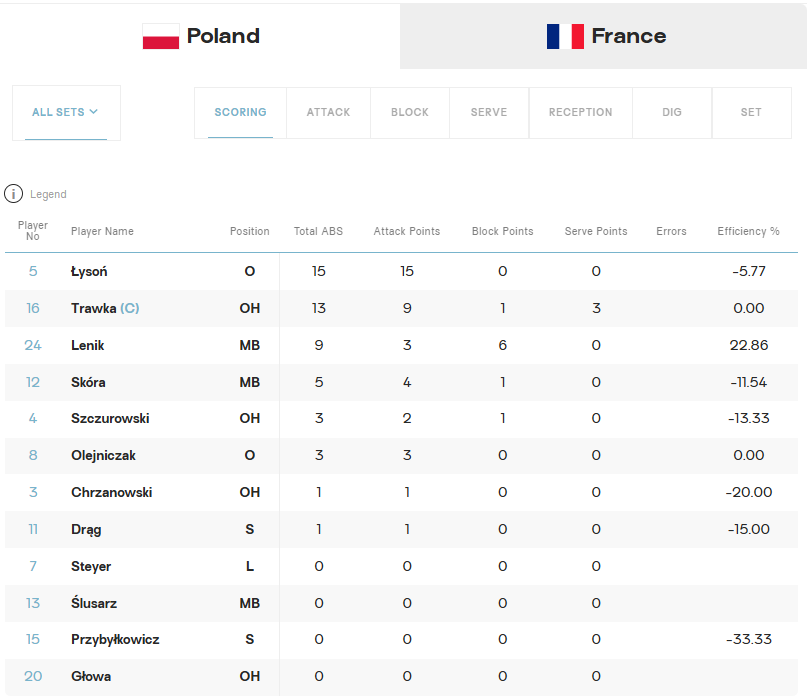
Task: Click the Legend text label
Action: tap(48, 194)
